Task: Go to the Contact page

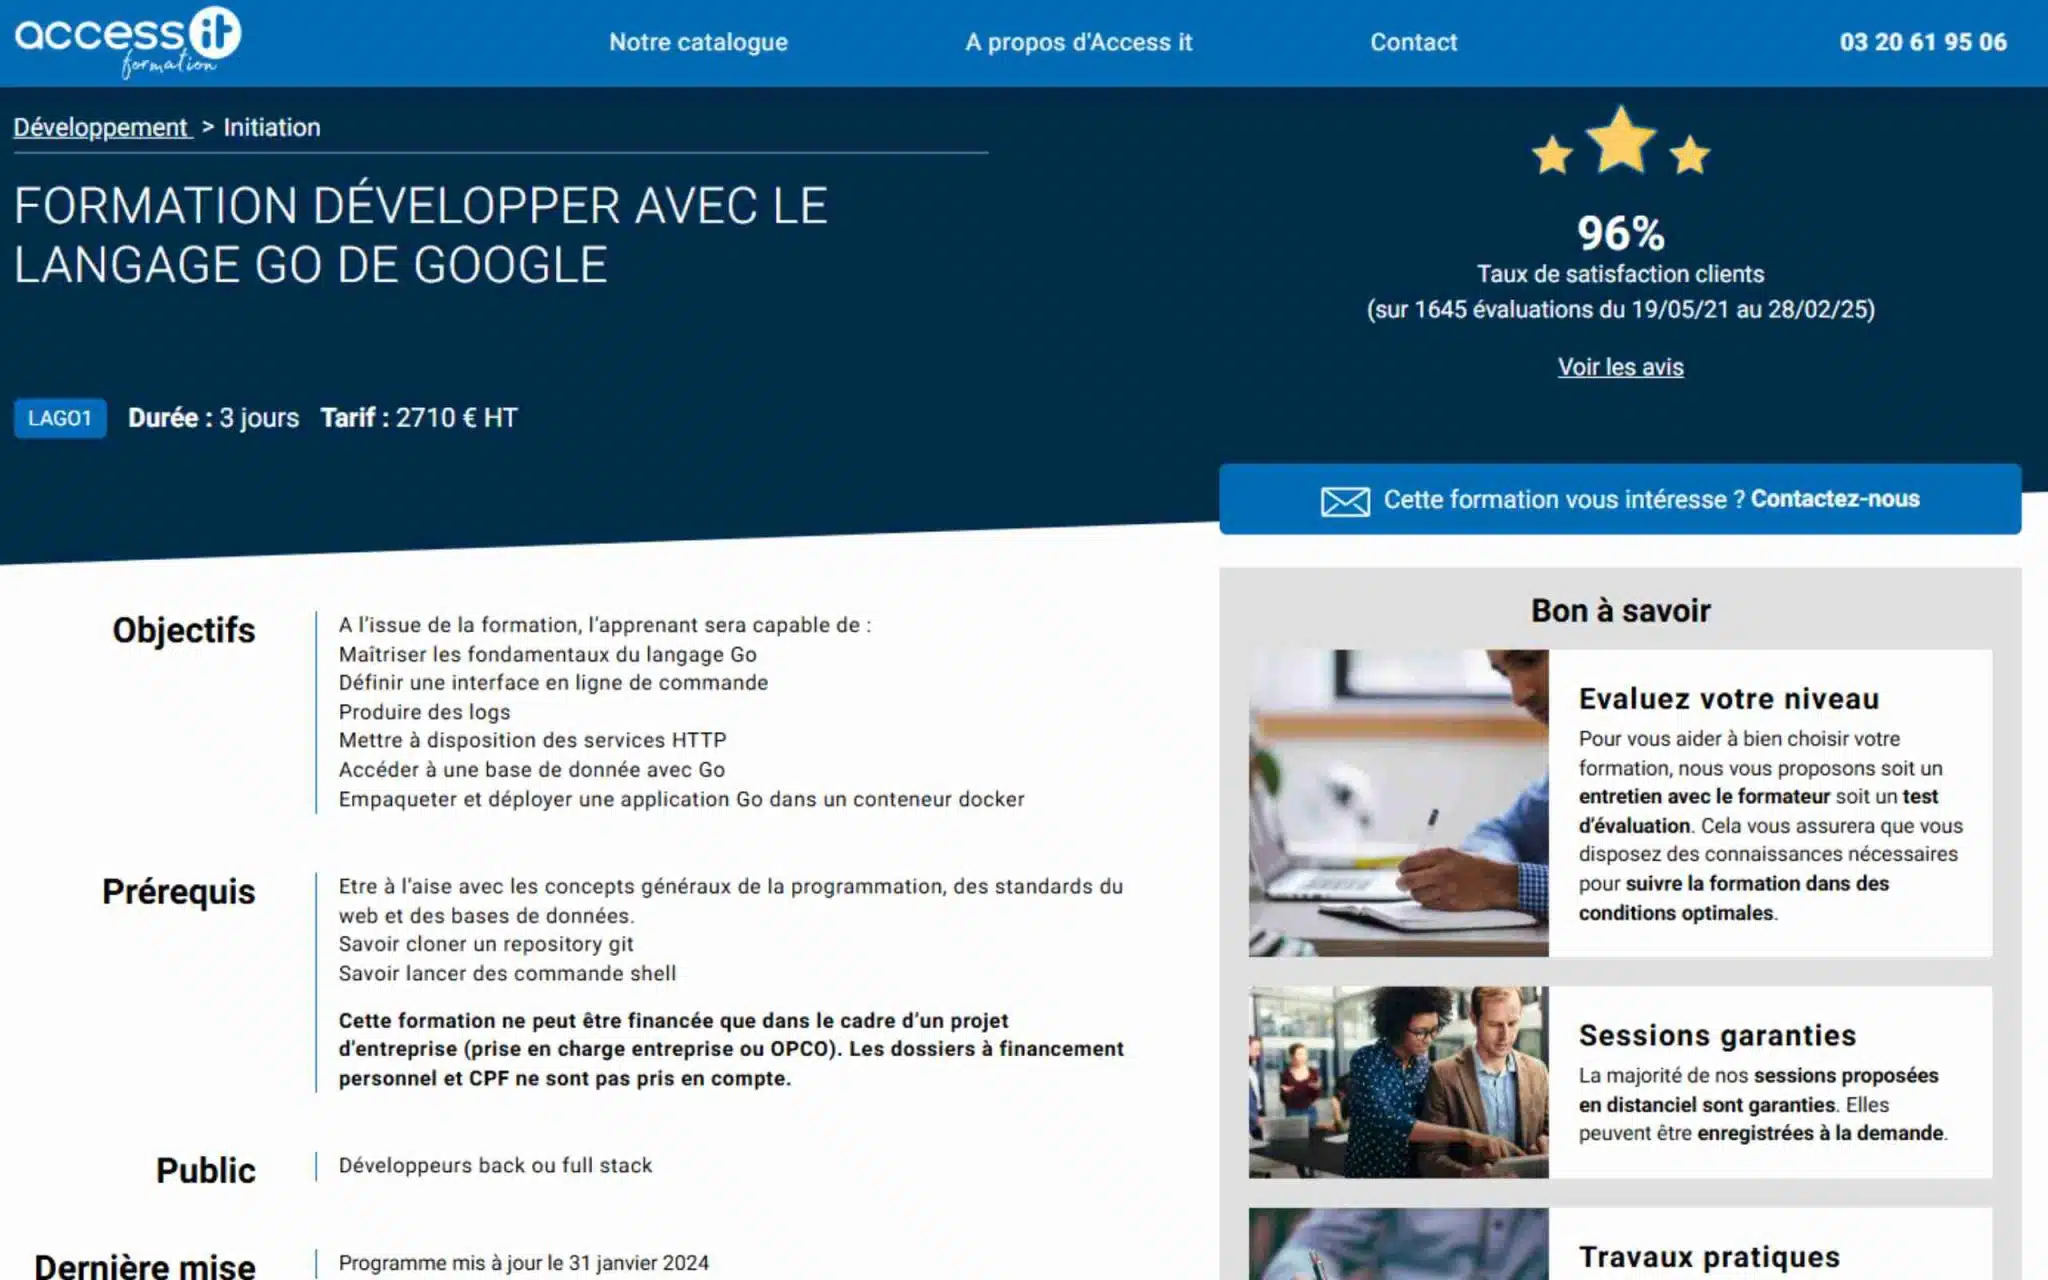Action: point(1413,42)
